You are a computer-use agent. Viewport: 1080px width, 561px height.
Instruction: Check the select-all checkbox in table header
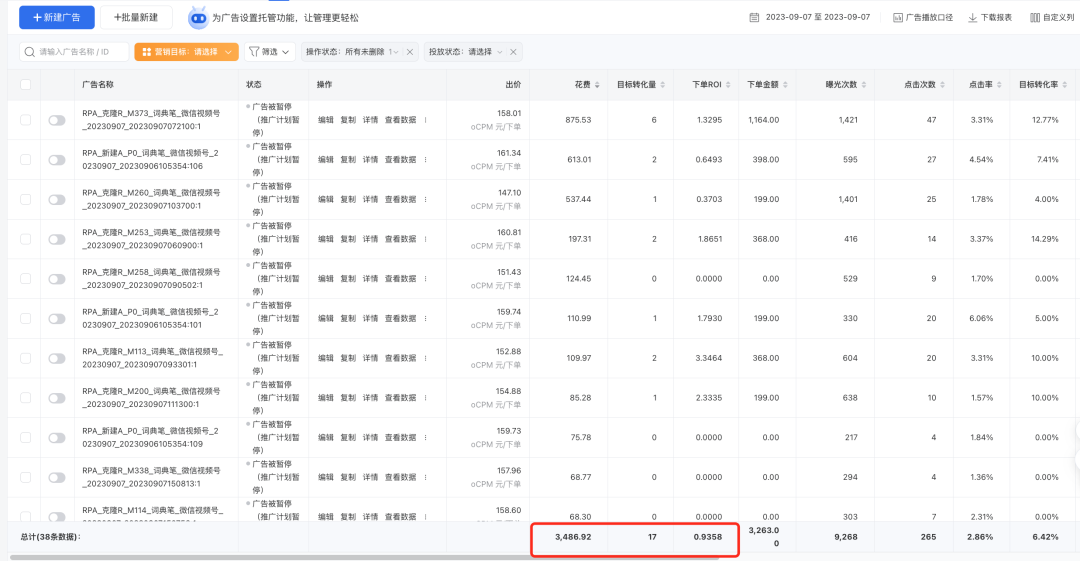click(25, 85)
